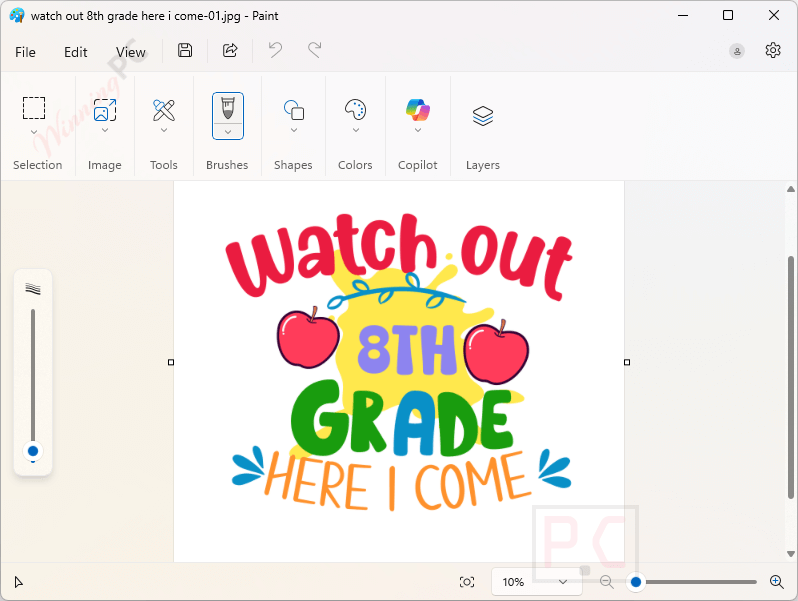Toggle the Layers panel

(x=483, y=116)
